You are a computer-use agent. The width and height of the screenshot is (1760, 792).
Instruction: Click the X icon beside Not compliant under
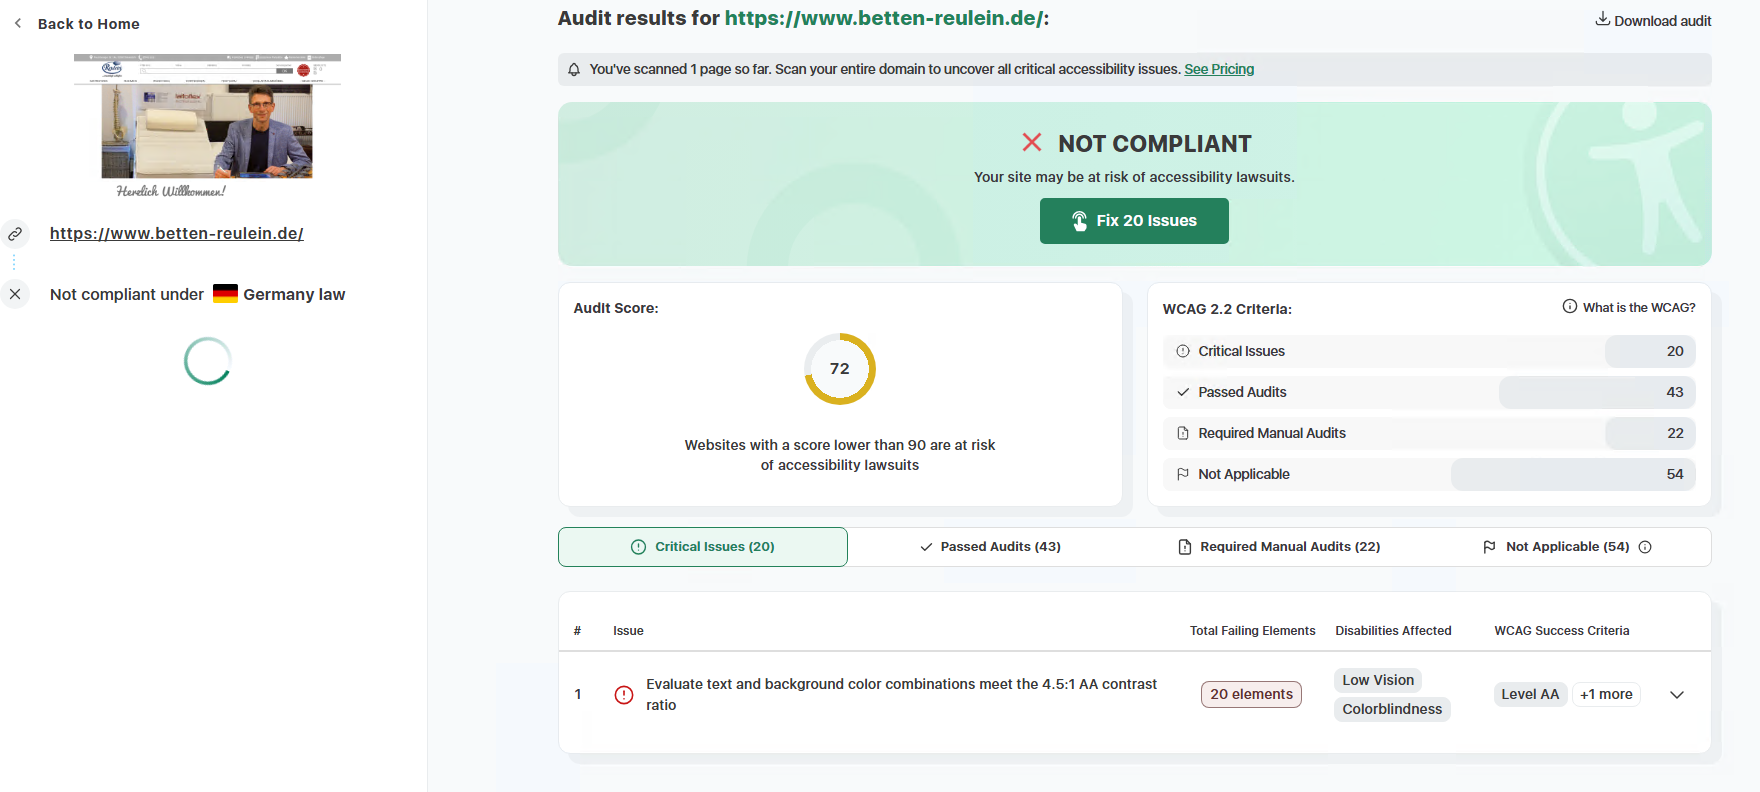point(15,294)
